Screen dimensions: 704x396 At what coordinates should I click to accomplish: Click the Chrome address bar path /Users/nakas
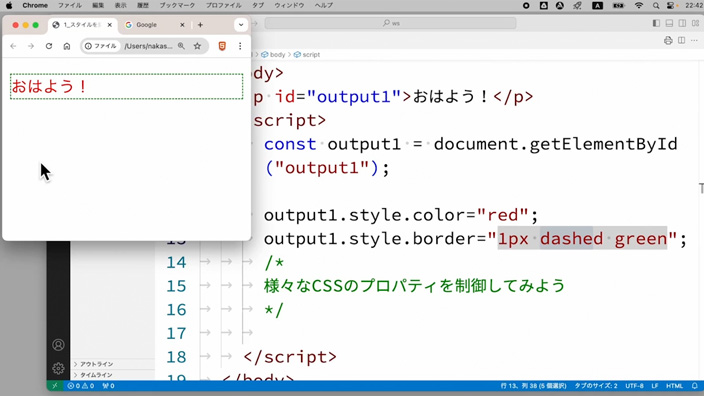[149, 46]
